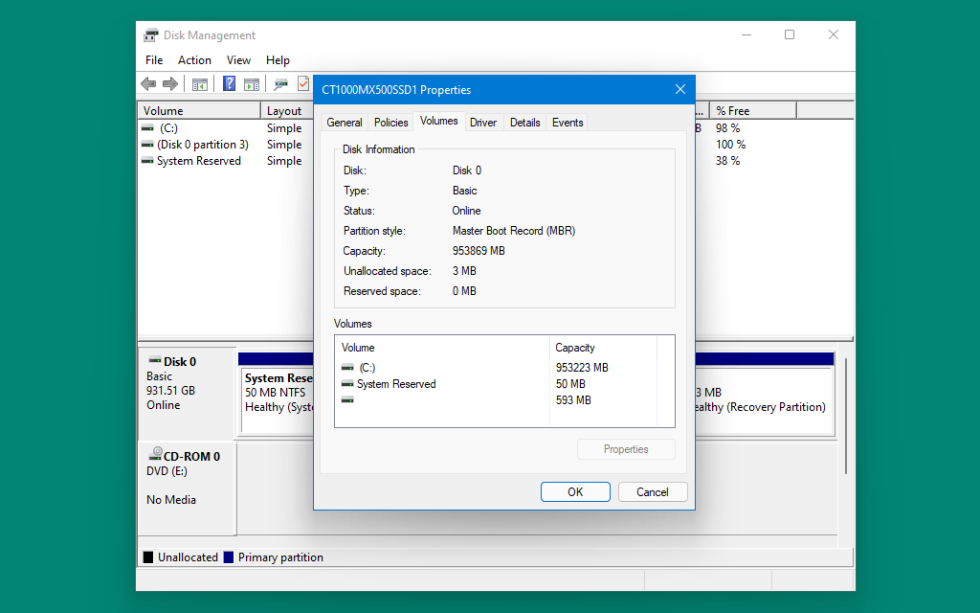Click the Back navigation arrow in the toolbar
The height and width of the screenshot is (613, 980).
click(147, 84)
